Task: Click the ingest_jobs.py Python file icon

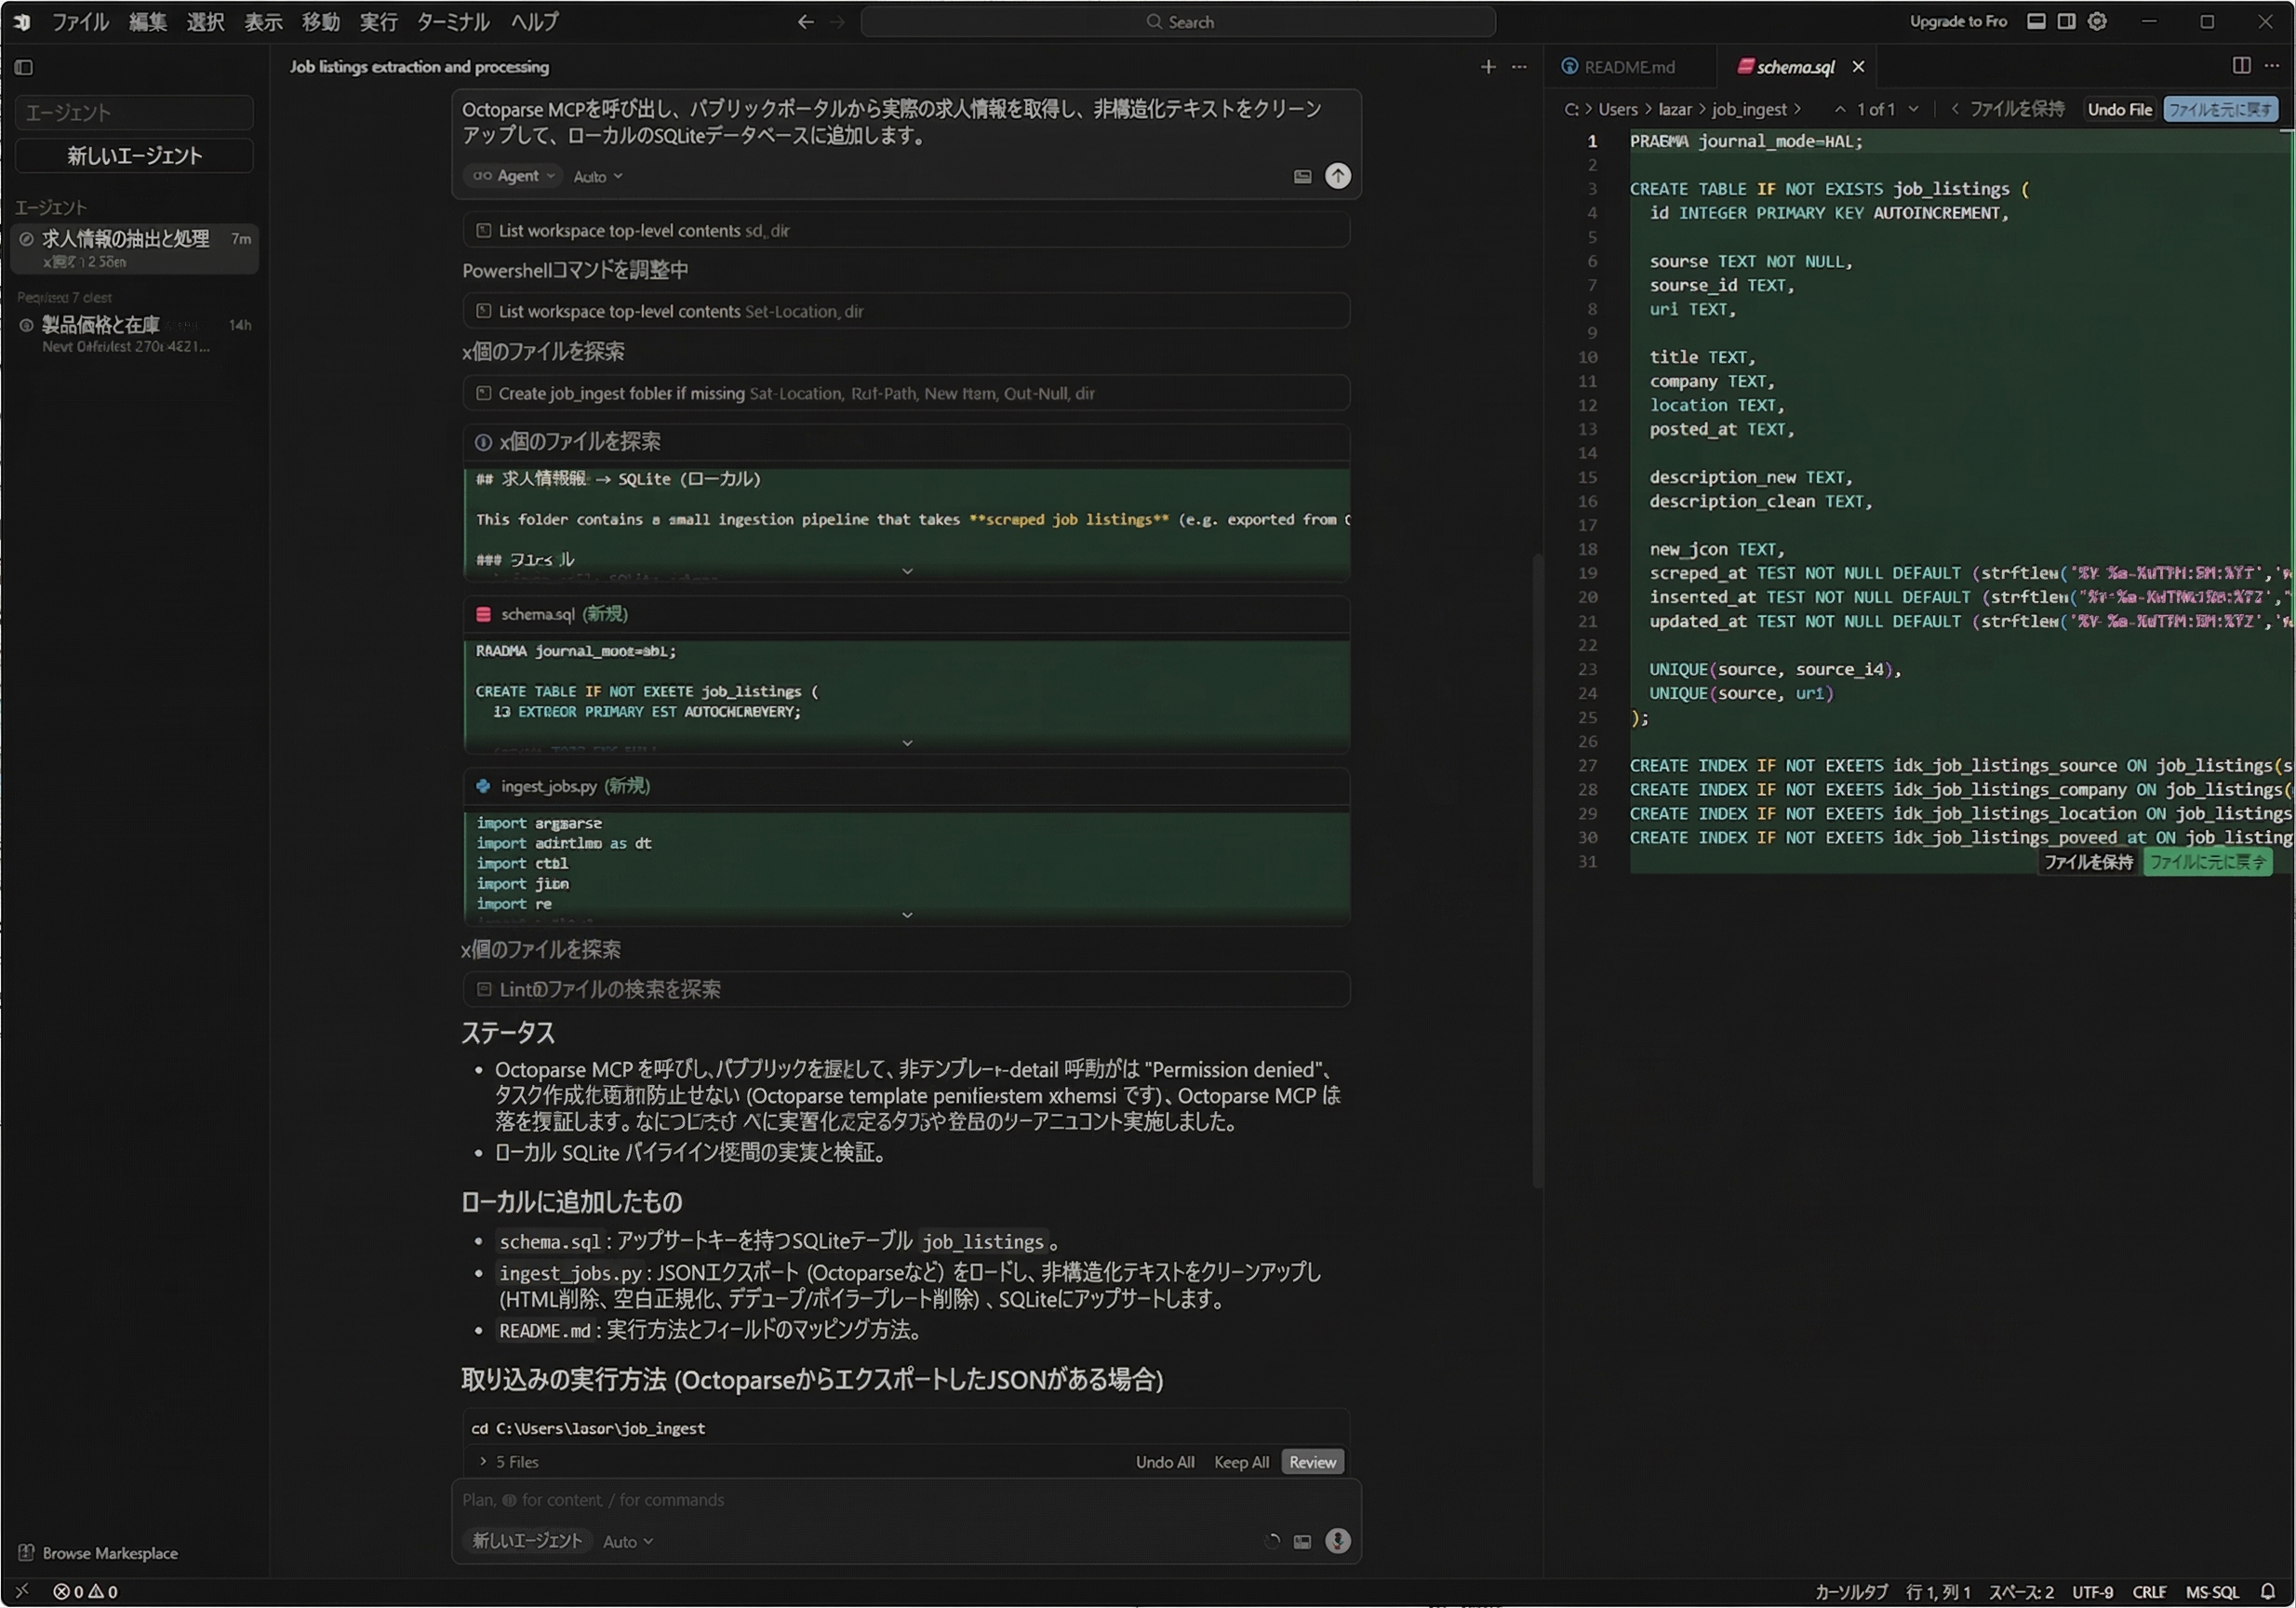Action: point(483,786)
